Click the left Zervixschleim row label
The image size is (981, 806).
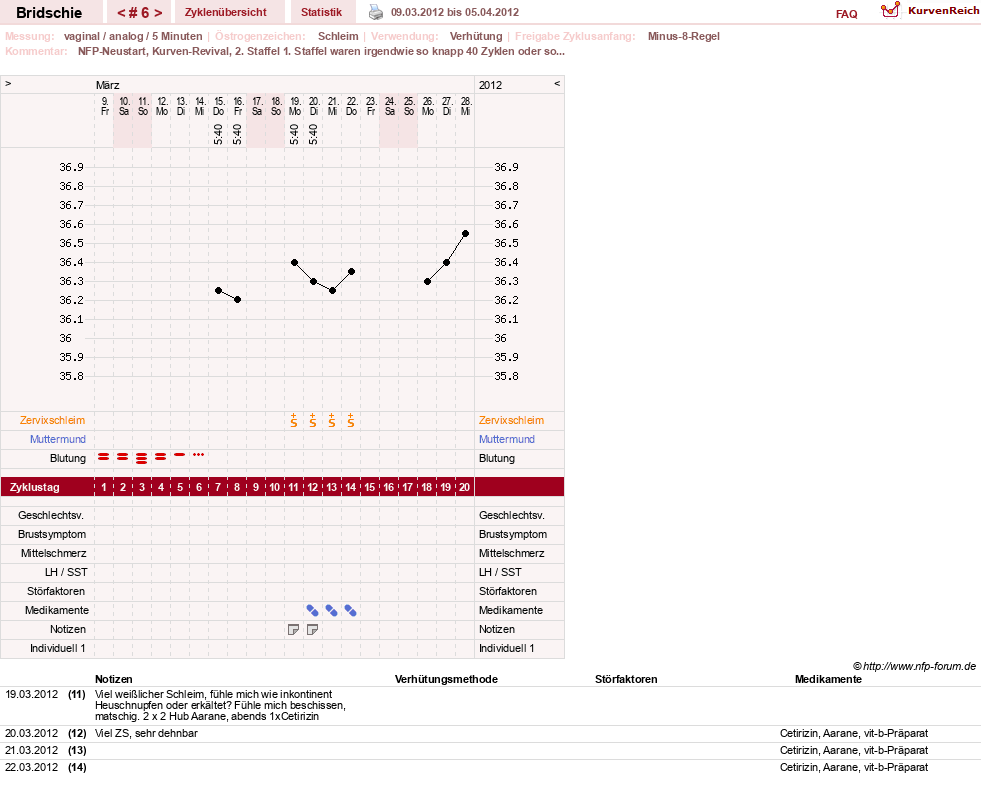click(53, 421)
